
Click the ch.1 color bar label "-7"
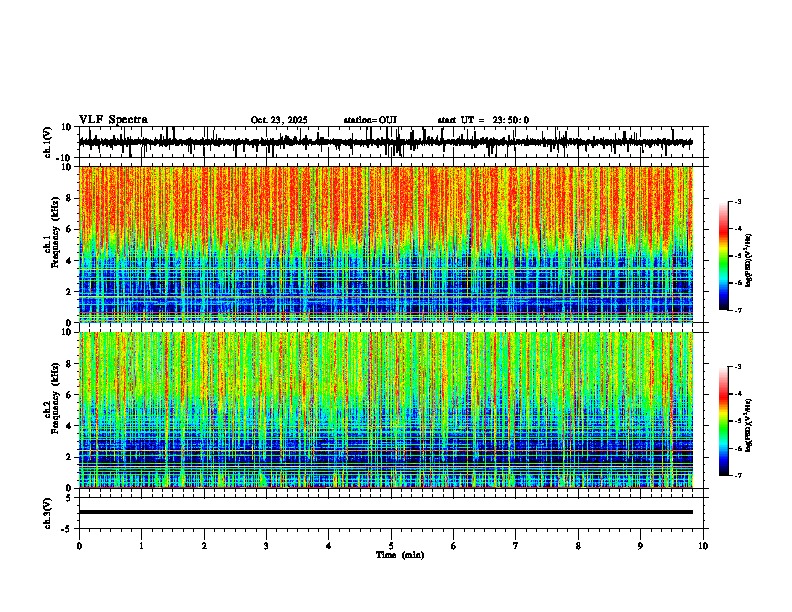[738, 310]
